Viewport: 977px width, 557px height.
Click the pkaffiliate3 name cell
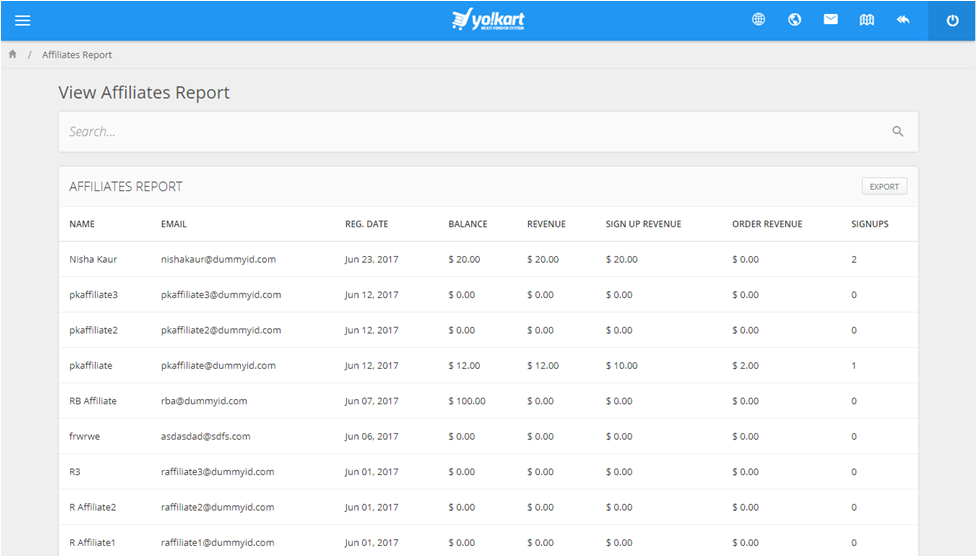pos(94,295)
